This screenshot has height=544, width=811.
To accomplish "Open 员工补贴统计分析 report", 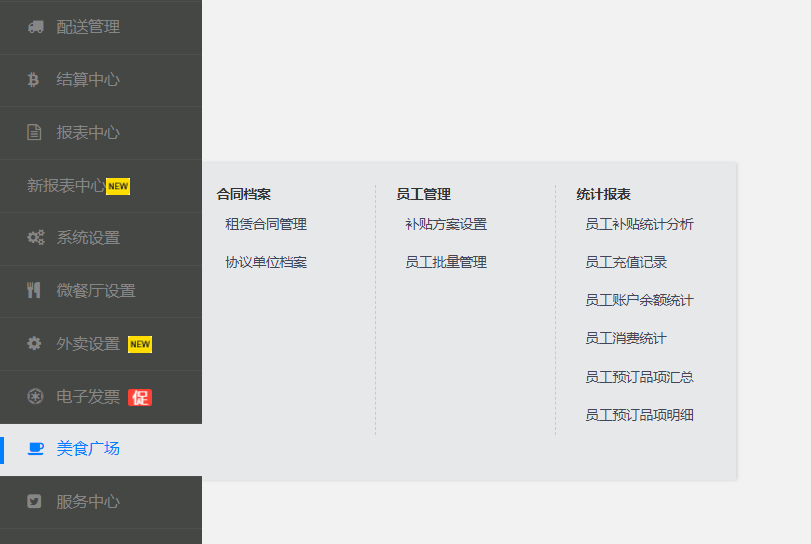I will tap(639, 224).
